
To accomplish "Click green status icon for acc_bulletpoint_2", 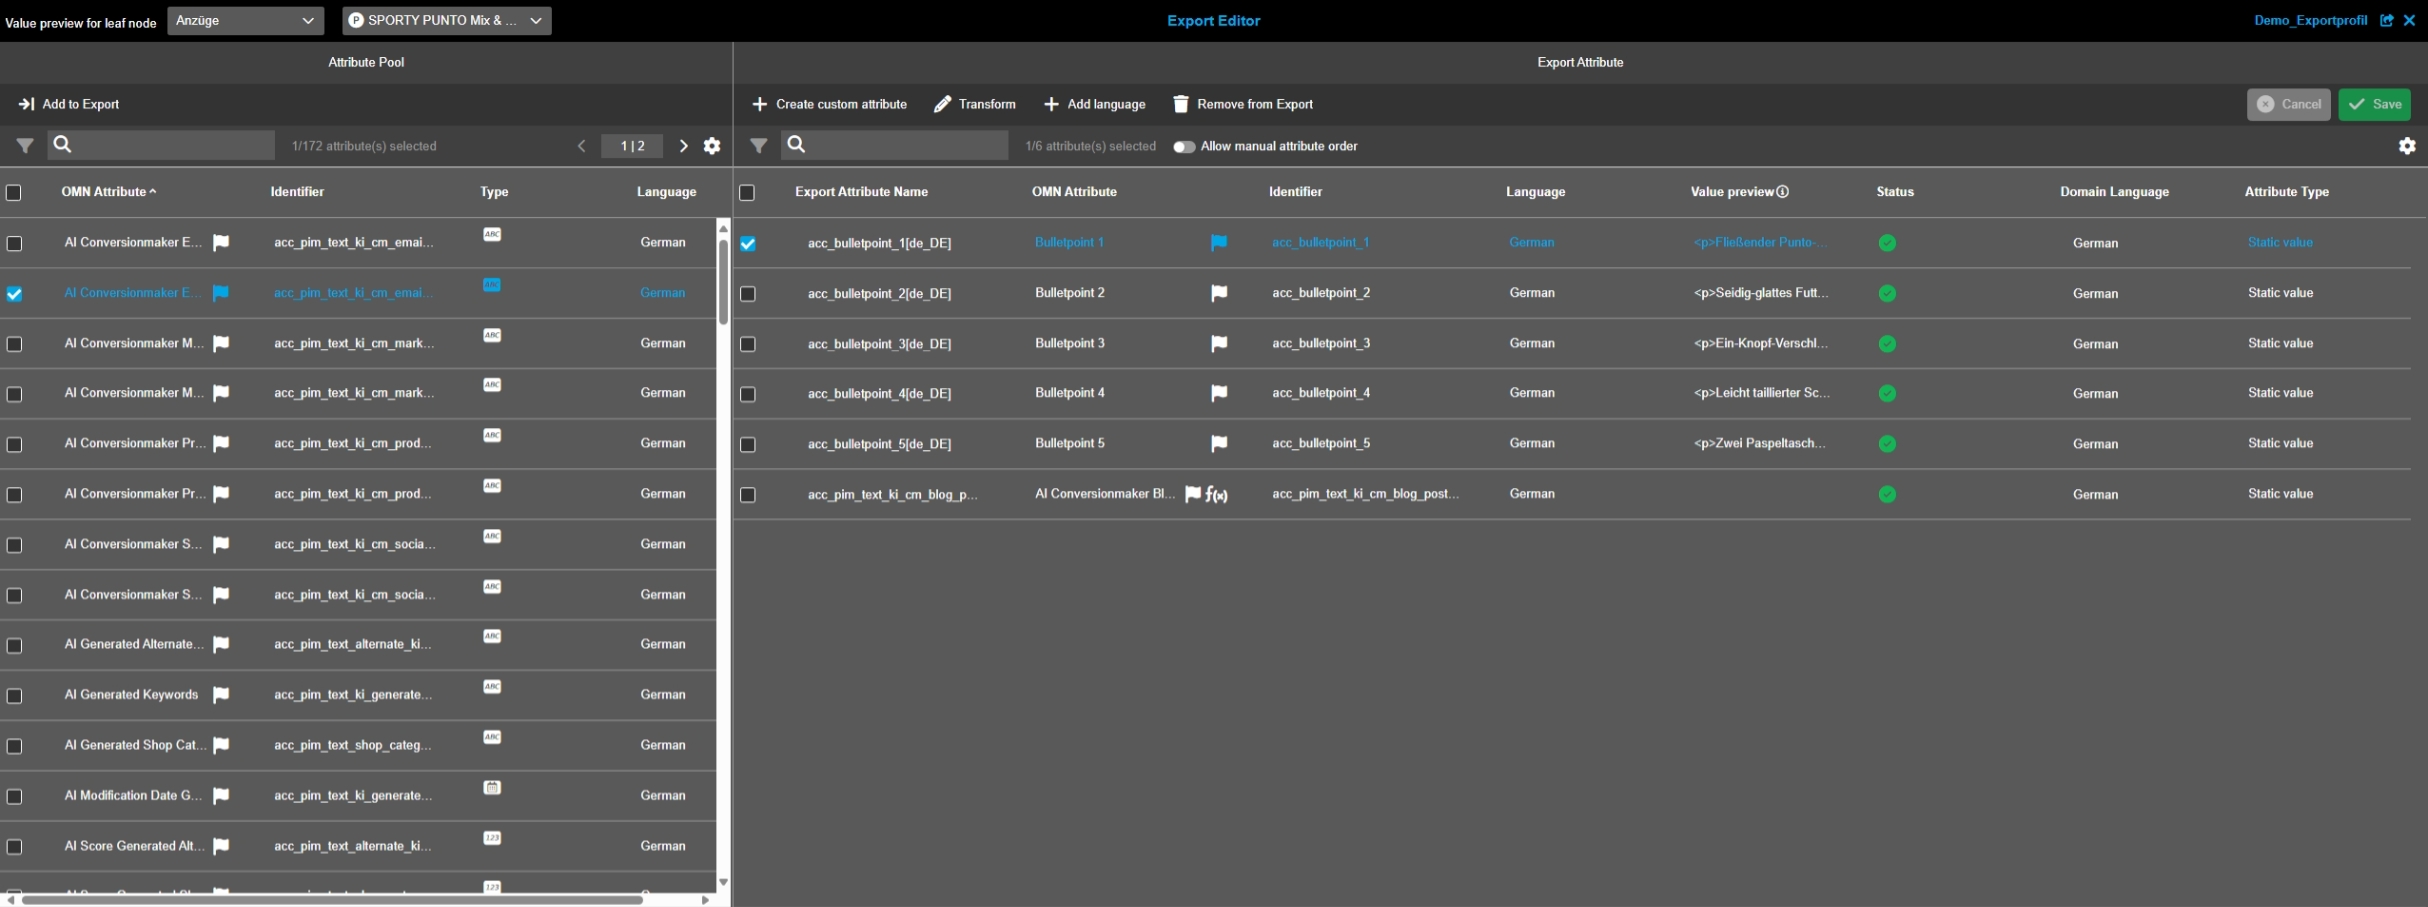I will coord(1887,293).
